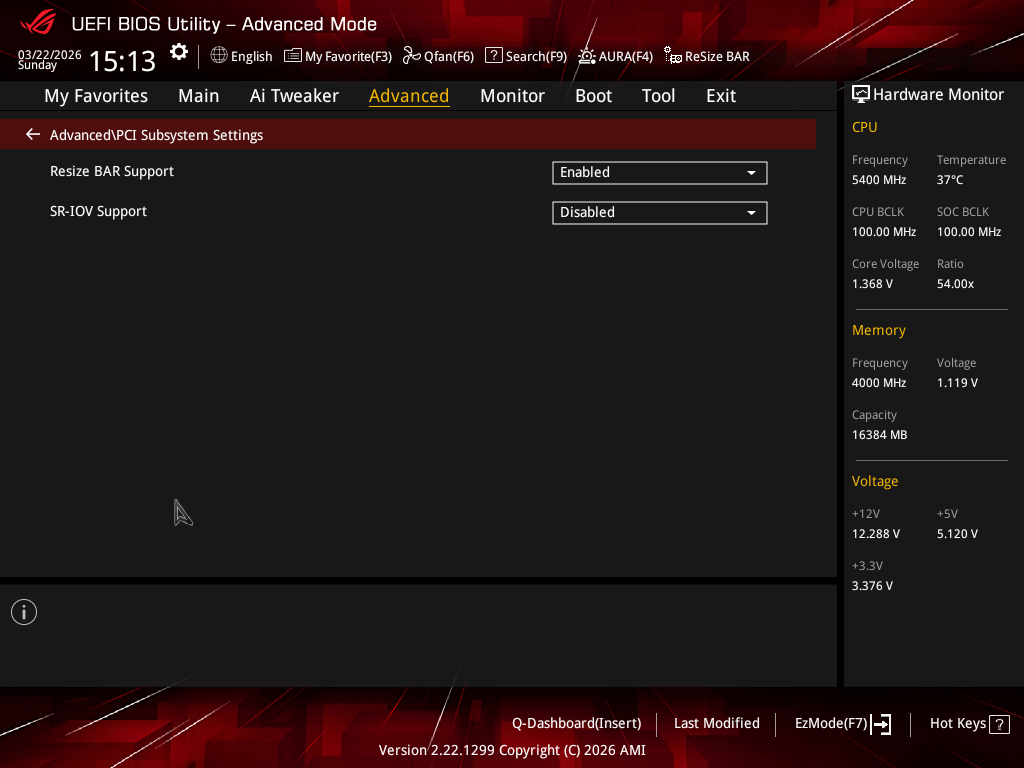Open Resize BAR Support dropdown showing Enabled
The image size is (1024, 768).
pos(660,172)
